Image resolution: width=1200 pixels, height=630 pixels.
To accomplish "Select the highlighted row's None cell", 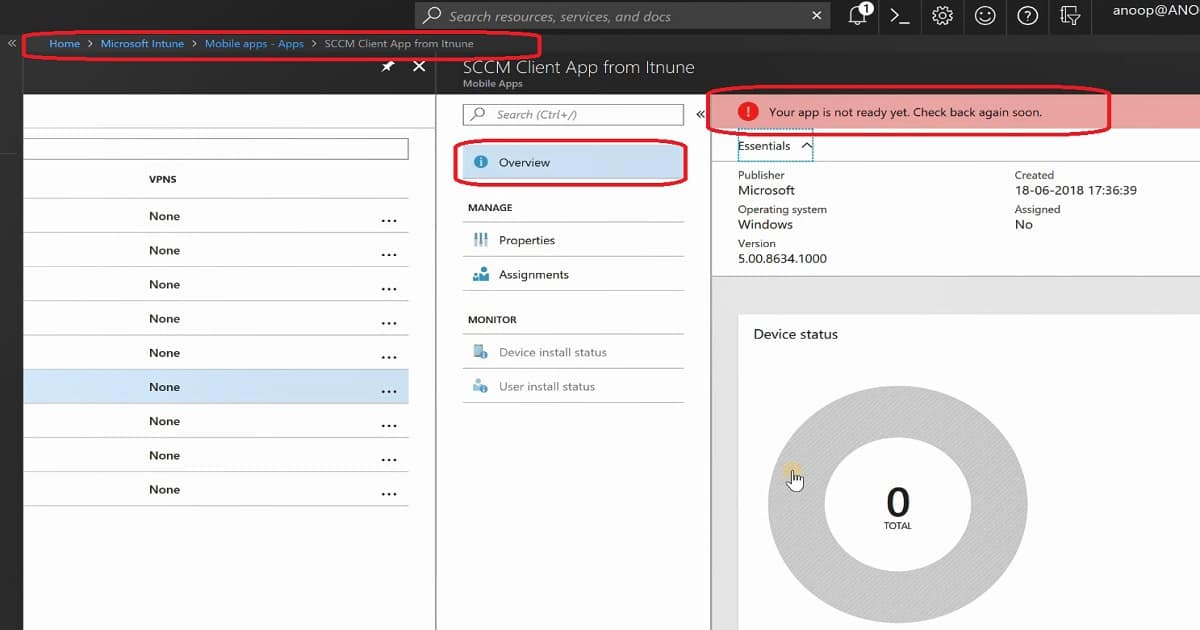I will click(x=164, y=387).
